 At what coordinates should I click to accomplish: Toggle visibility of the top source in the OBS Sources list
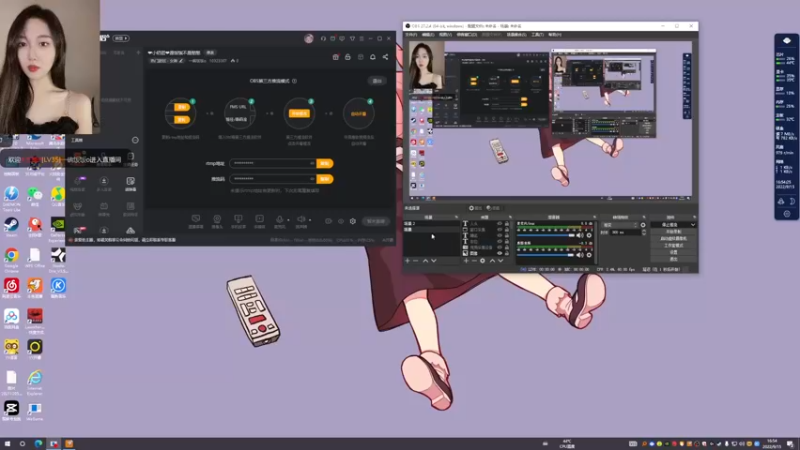click(499, 223)
